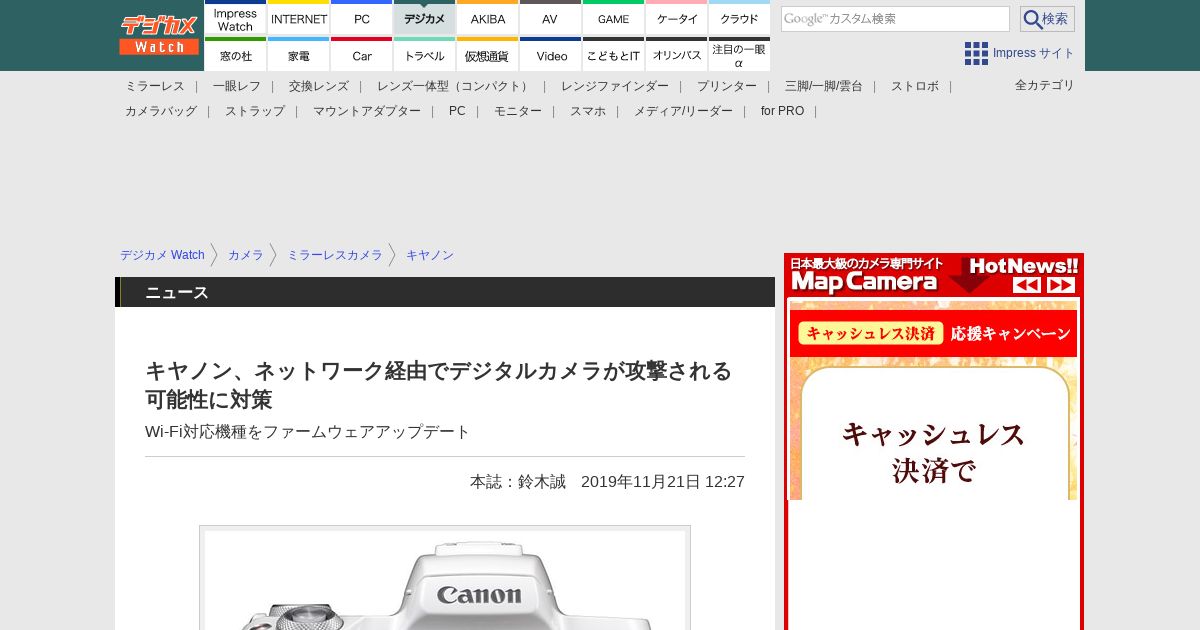Open the for PRO category link
Screen dimensions: 1200x630
pyautogui.click(x=782, y=111)
